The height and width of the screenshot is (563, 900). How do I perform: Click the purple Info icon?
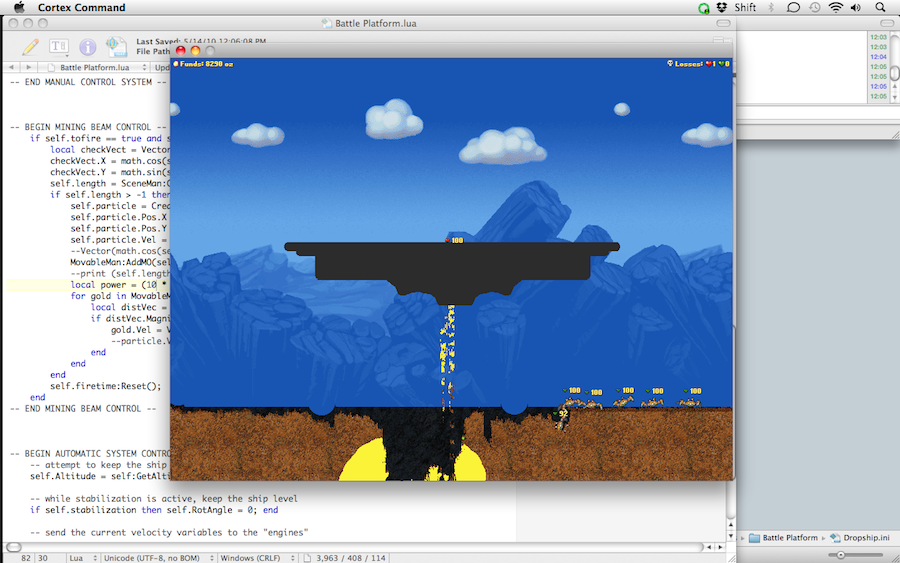87,46
